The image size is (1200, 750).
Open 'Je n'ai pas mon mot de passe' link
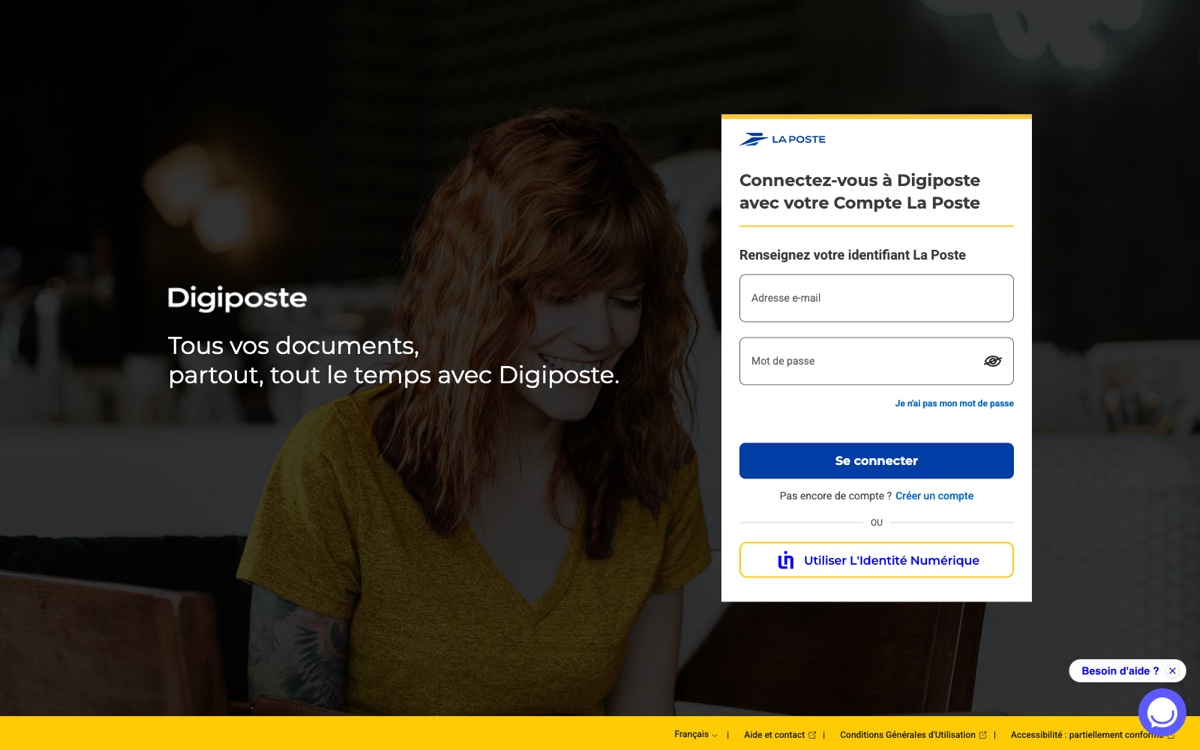(954, 404)
